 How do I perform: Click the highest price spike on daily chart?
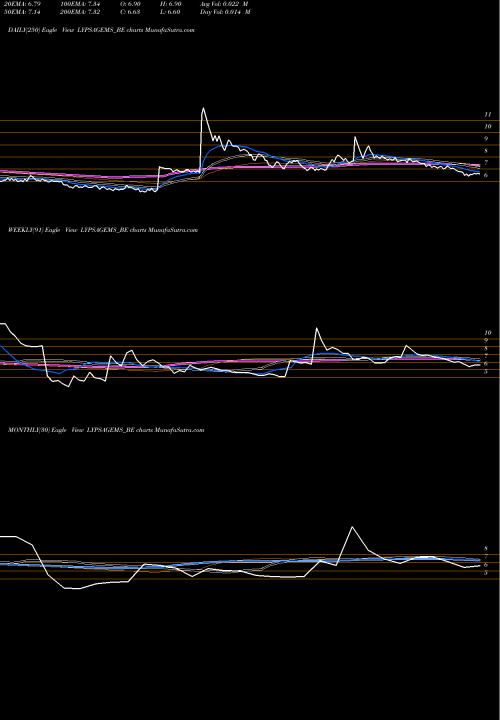coord(203,109)
